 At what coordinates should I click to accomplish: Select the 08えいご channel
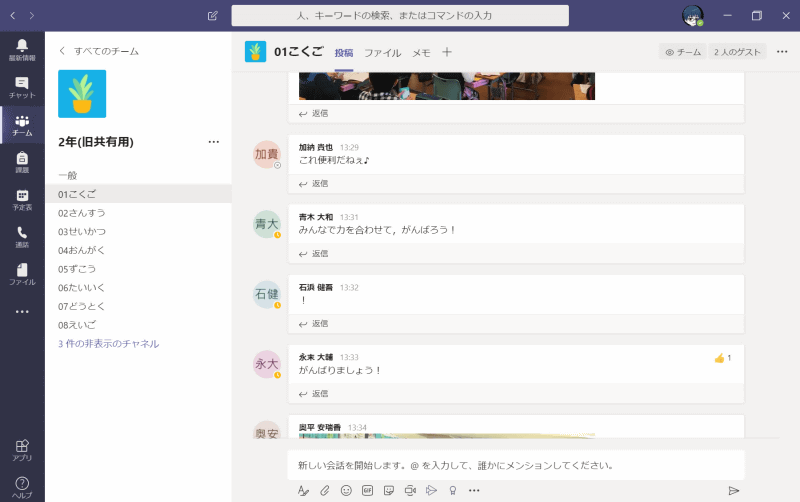point(138,325)
